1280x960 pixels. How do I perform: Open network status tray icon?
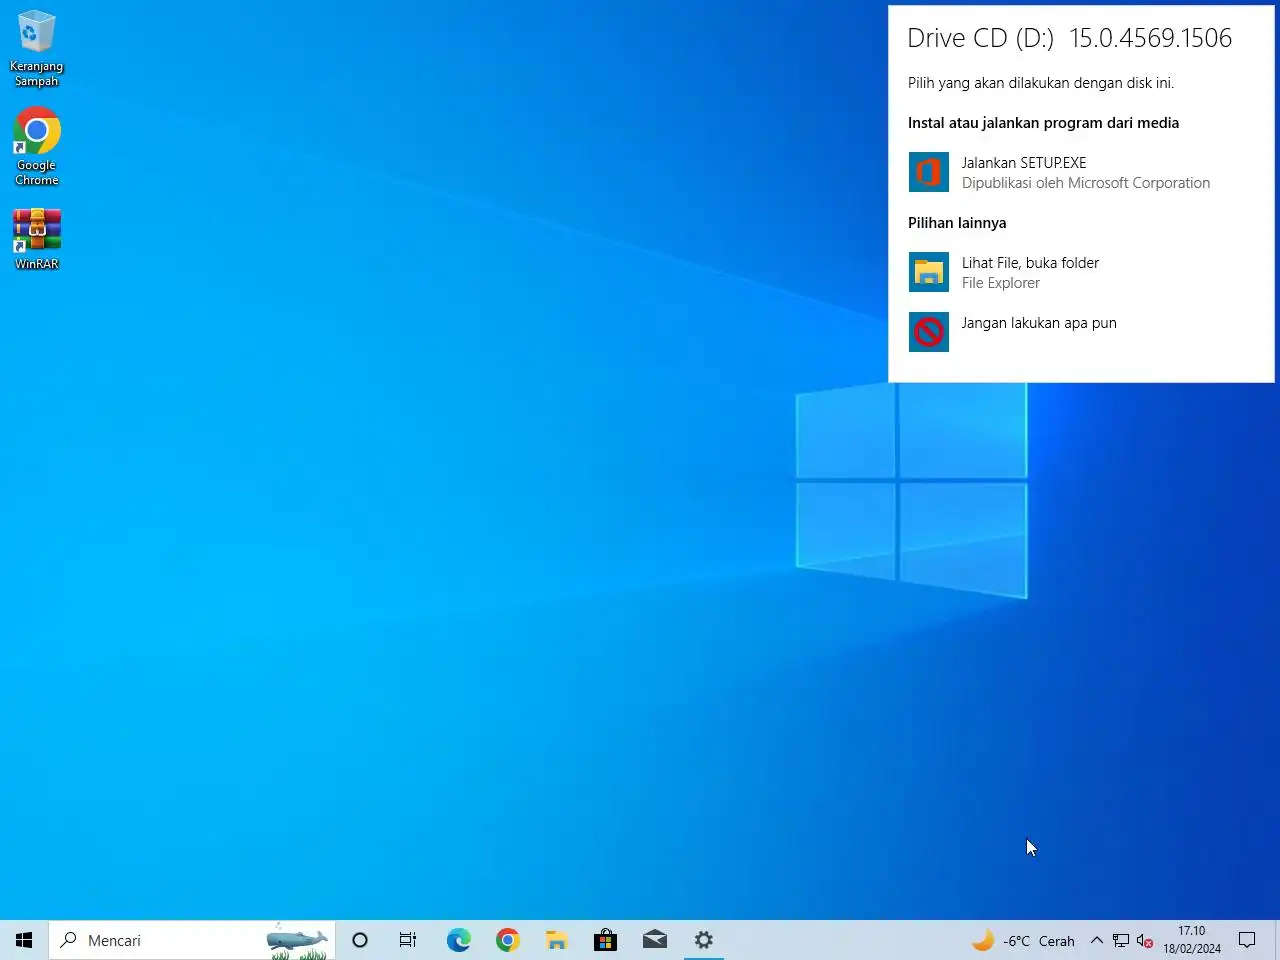point(1121,940)
